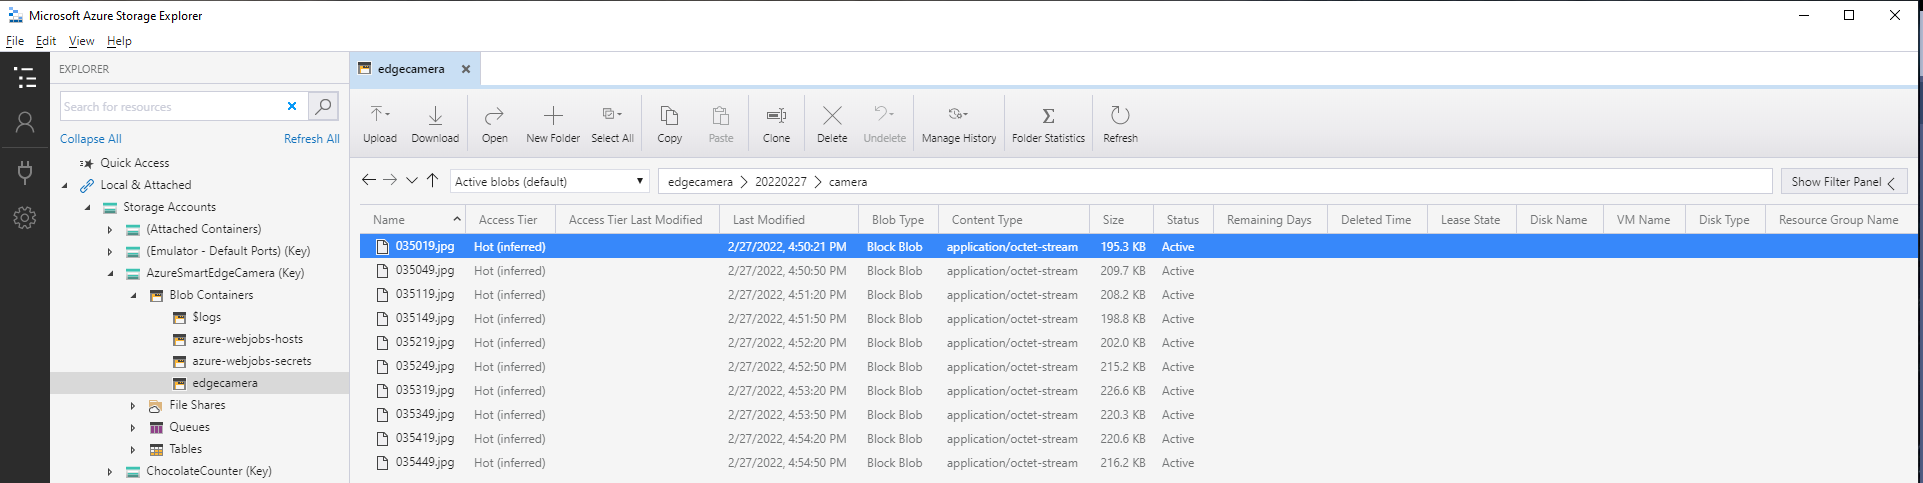
Task: Open the plug Connect icon in sidebar
Action: [25, 172]
